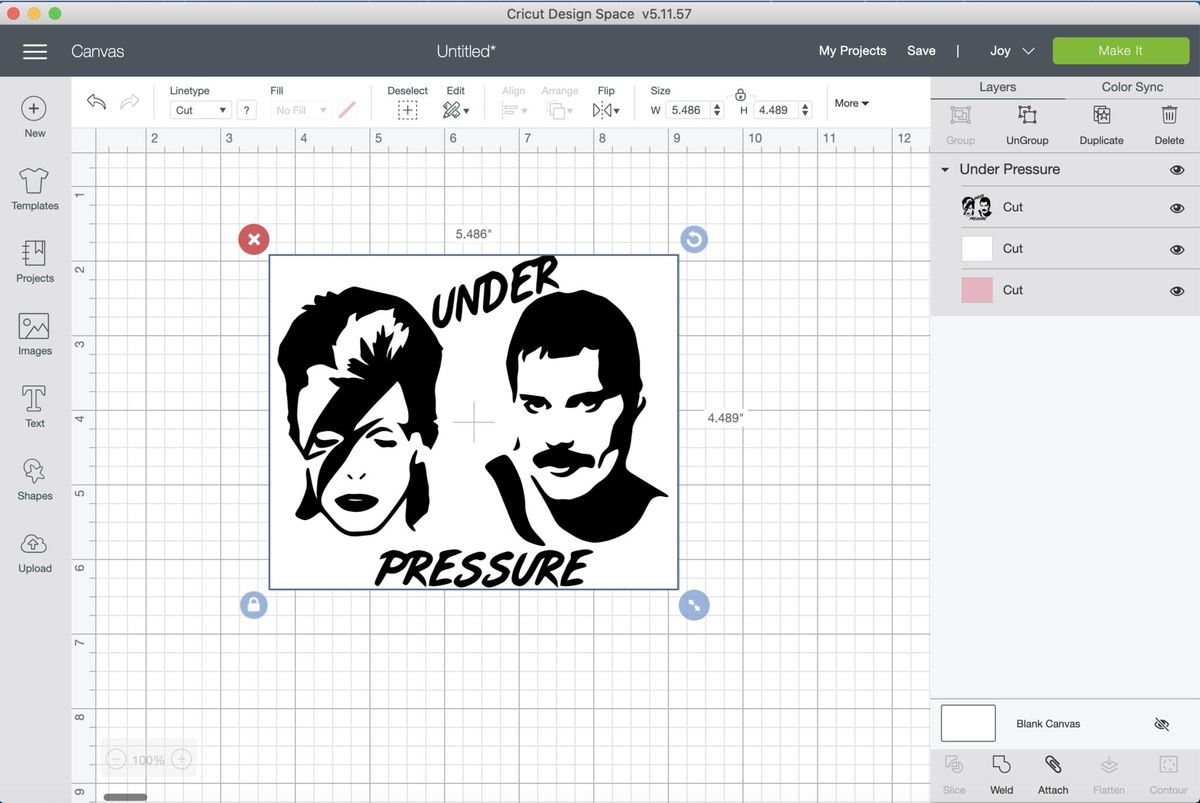Click Save in the header
This screenshot has height=803, width=1200.
(x=921, y=51)
